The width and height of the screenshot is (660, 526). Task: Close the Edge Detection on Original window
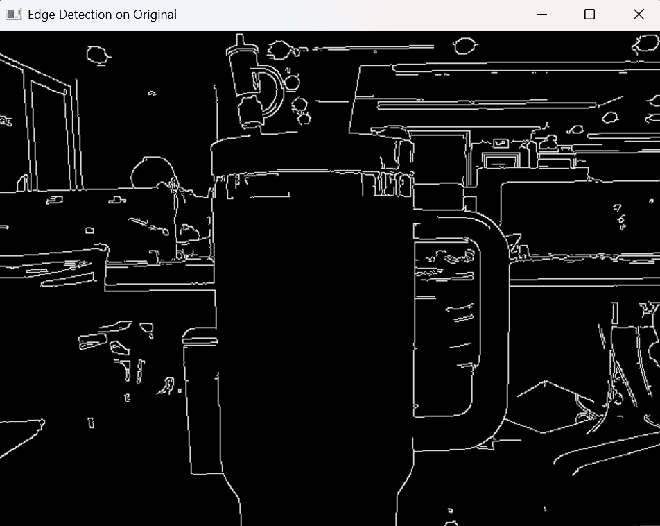[638, 15]
